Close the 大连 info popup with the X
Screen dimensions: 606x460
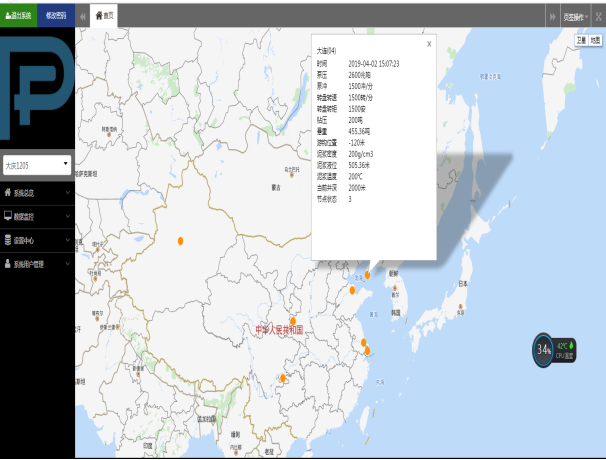[x=429, y=44]
